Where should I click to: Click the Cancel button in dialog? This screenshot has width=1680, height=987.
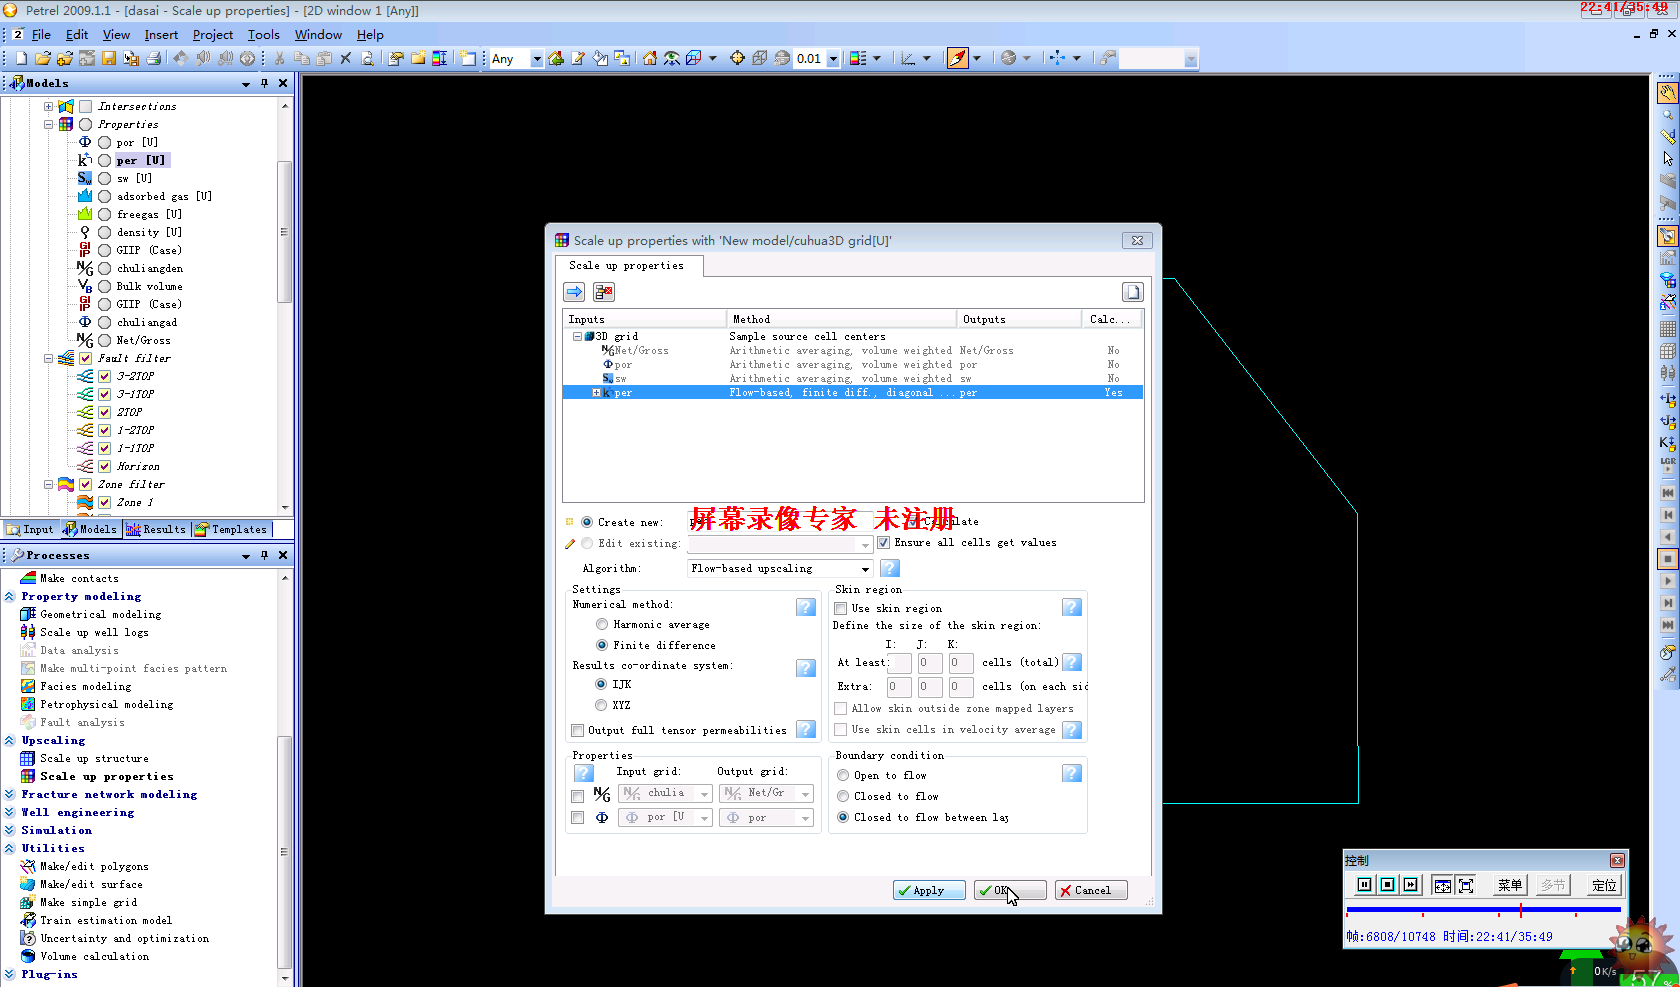[x=1091, y=890]
